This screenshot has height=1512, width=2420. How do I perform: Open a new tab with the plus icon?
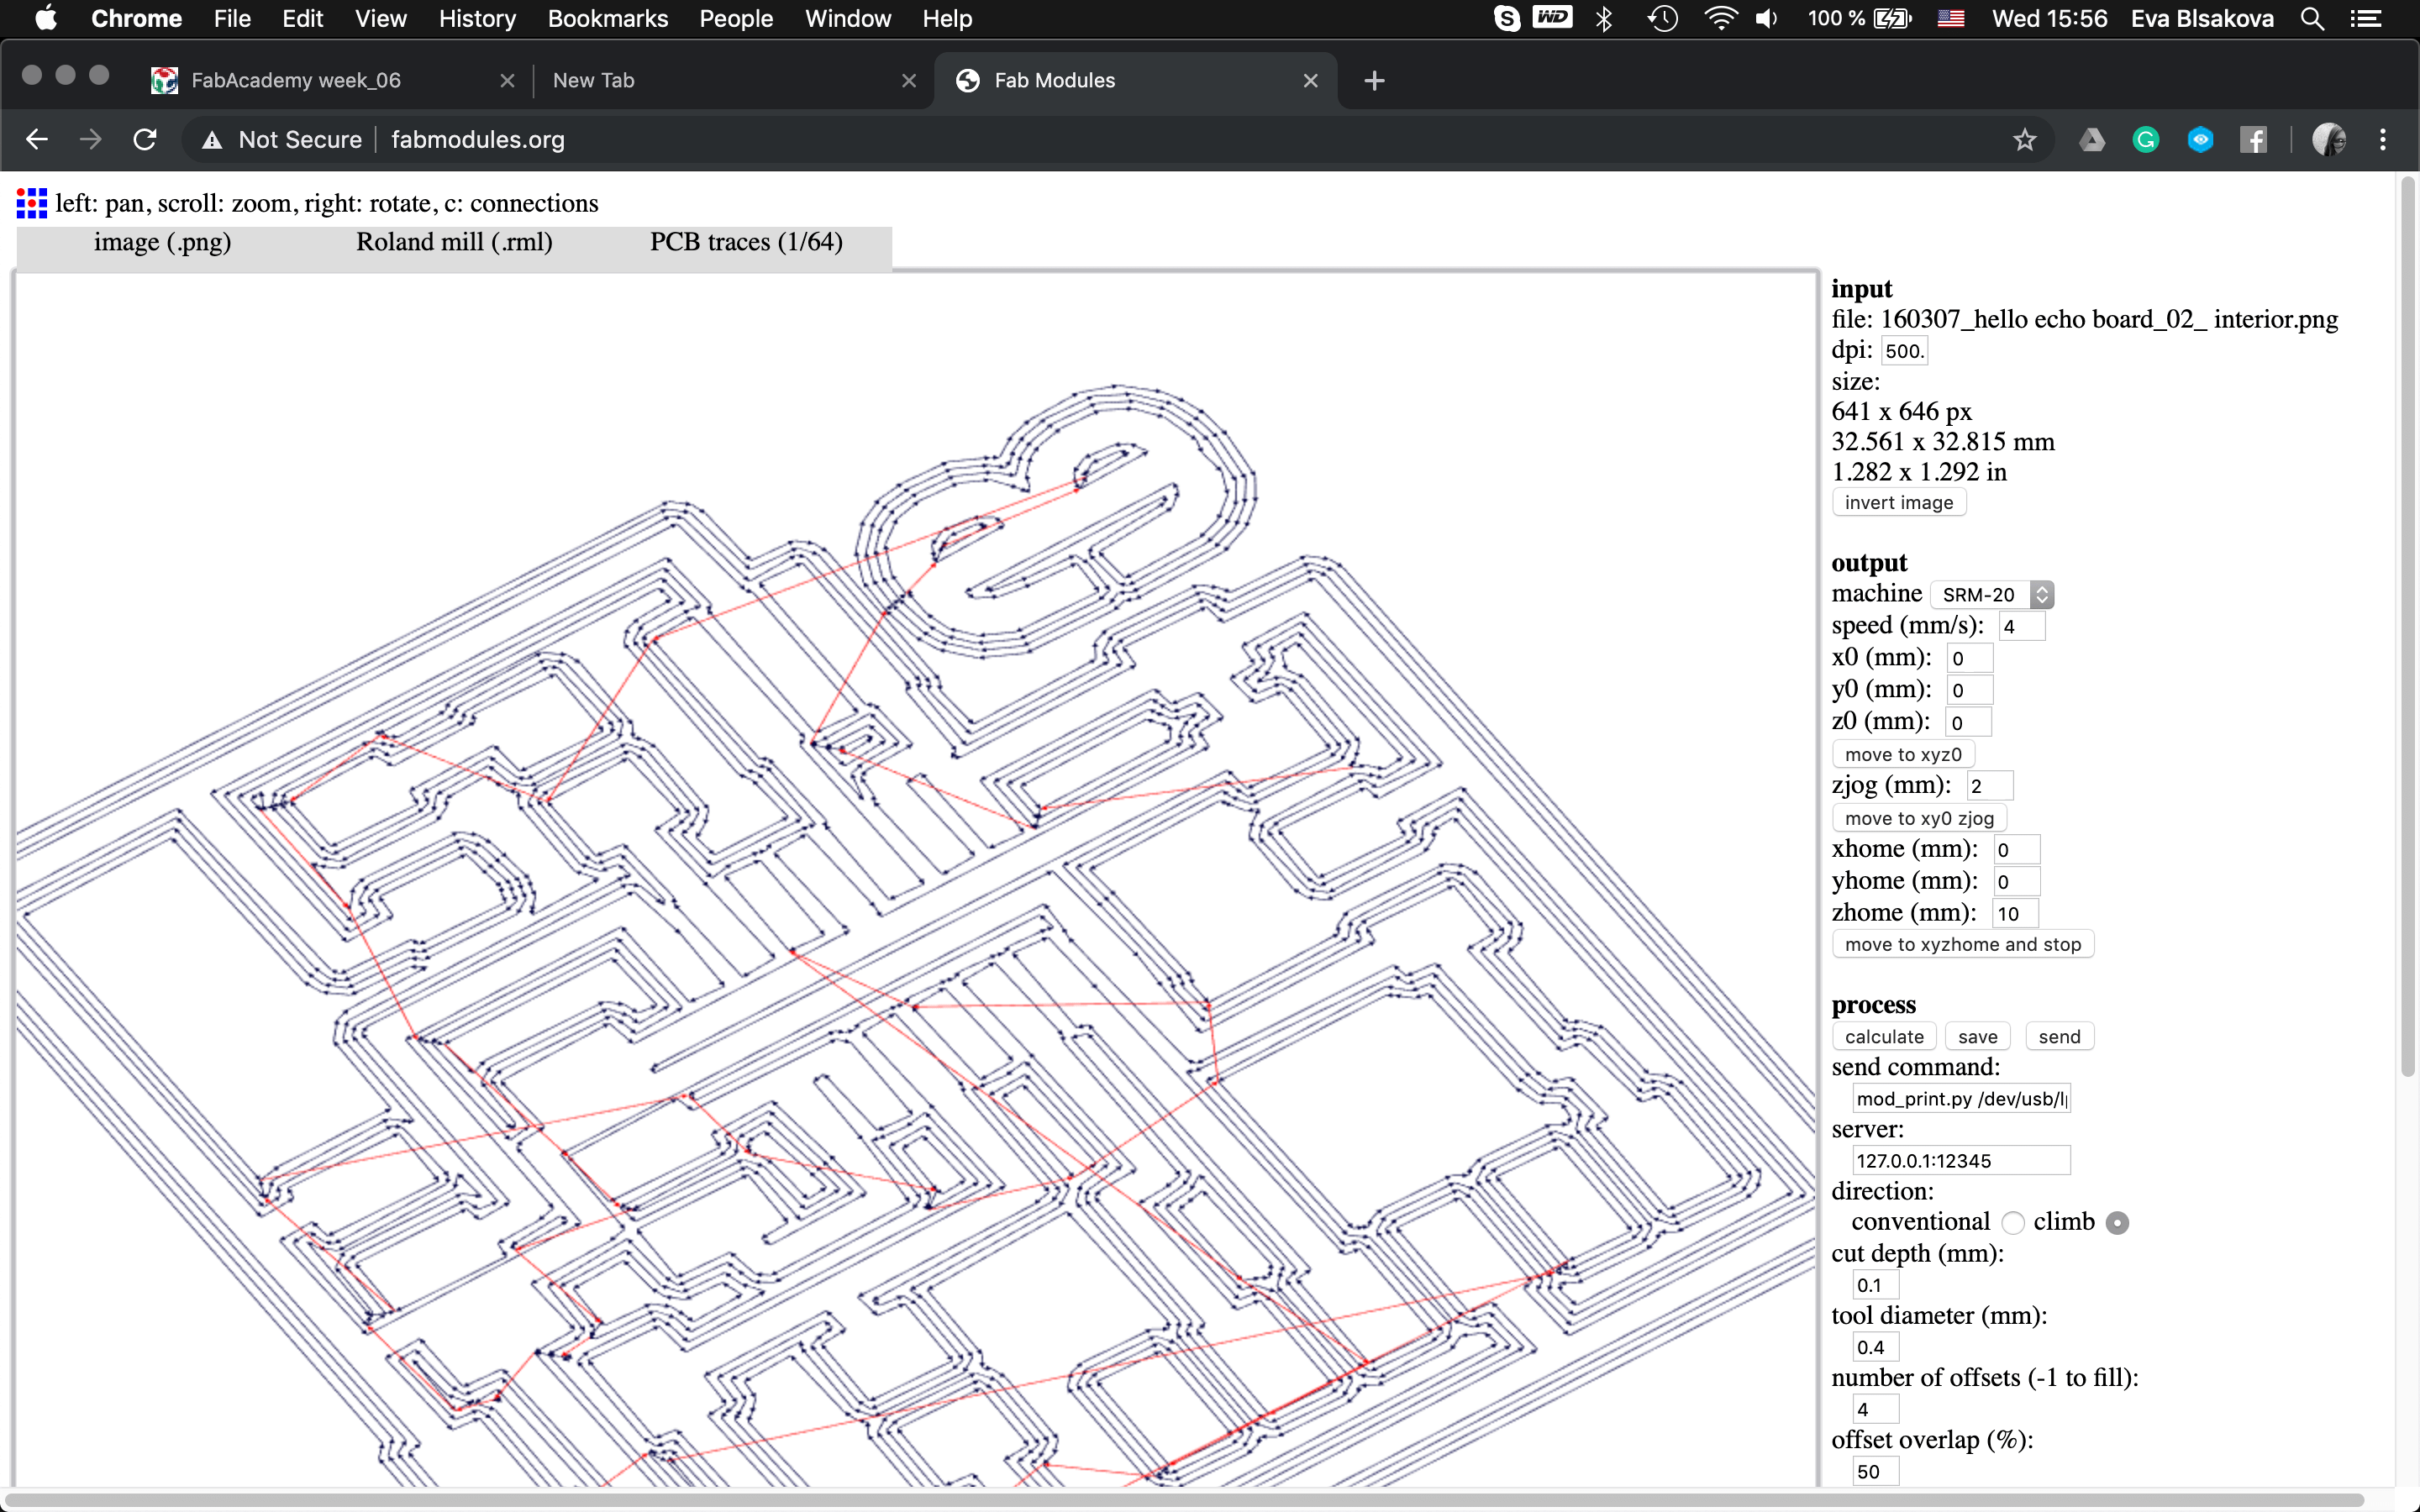[1374, 81]
